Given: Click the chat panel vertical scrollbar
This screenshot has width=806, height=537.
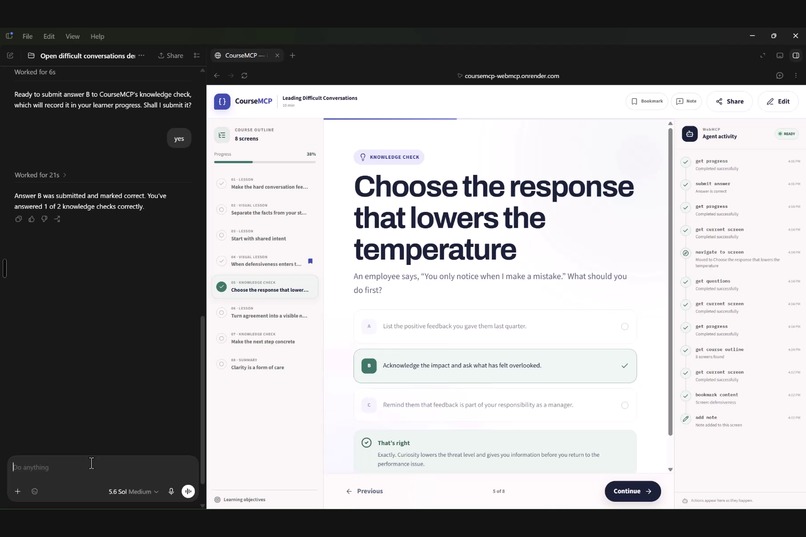Looking at the screenshot, I should [202, 401].
